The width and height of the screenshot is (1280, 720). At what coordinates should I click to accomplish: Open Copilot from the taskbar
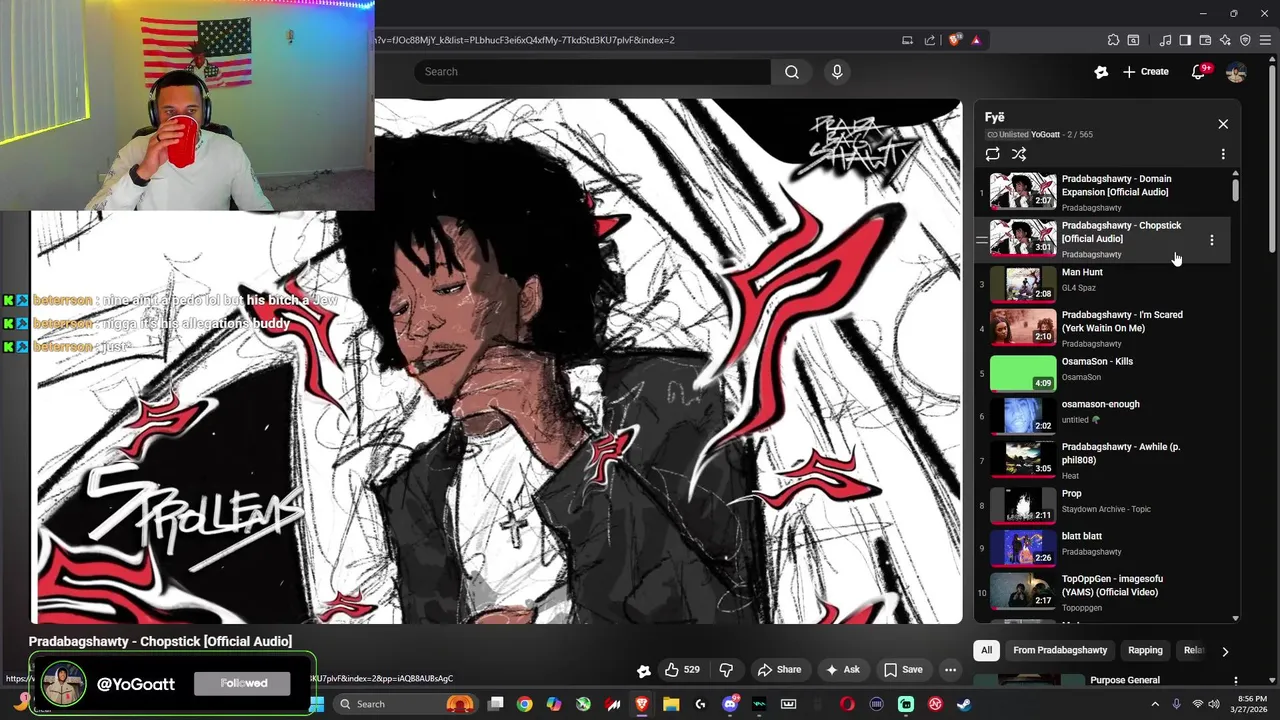coord(554,704)
